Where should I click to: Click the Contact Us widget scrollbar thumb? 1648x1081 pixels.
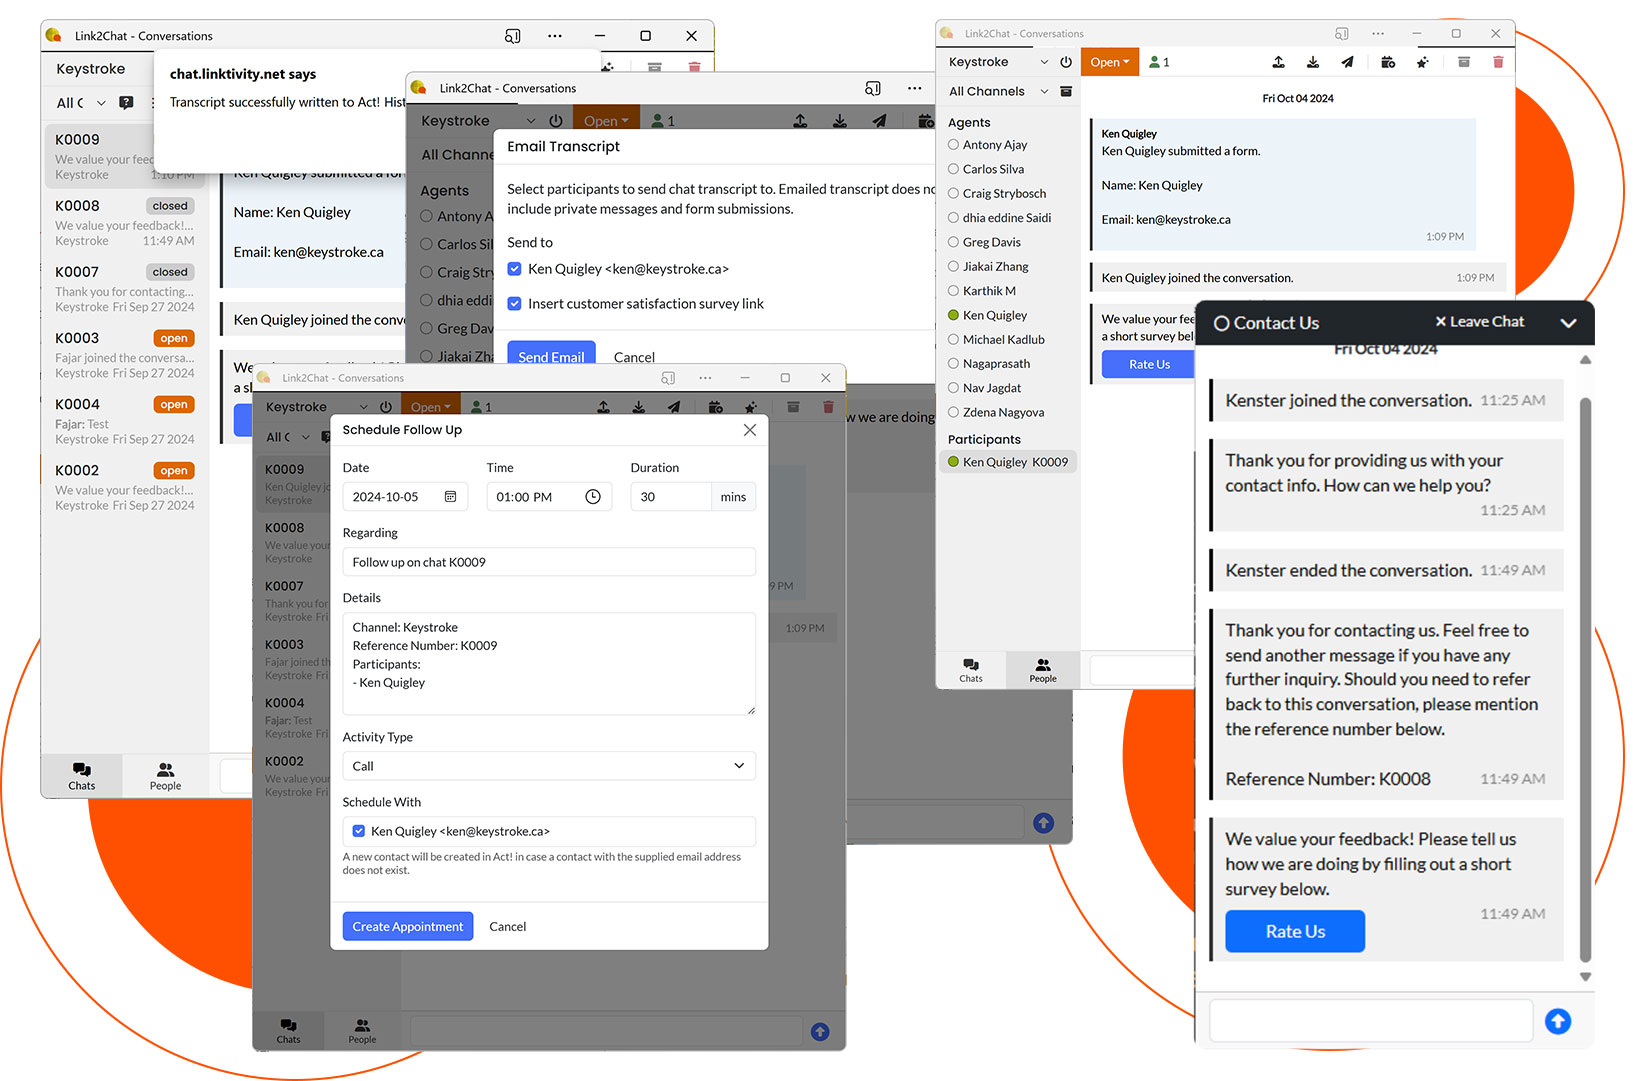click(1585, 680)
